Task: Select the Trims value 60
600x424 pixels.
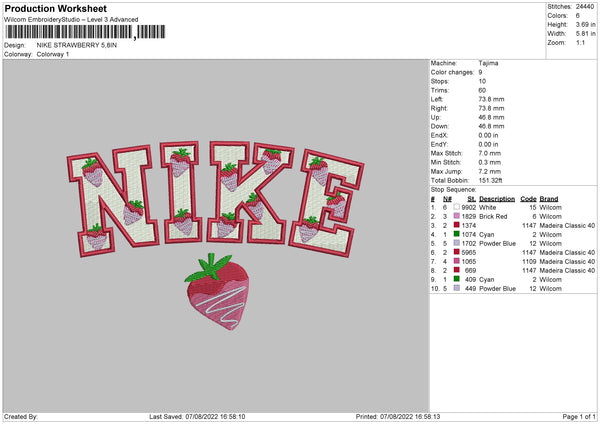Action: 482,90
